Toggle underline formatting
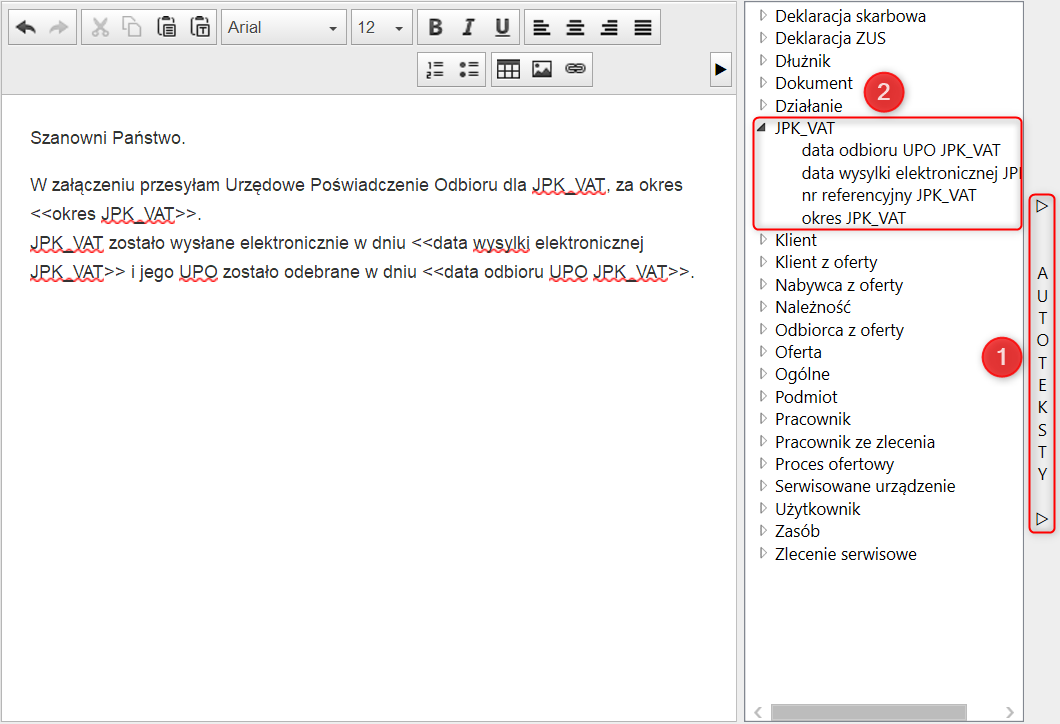 coord(502,28)
